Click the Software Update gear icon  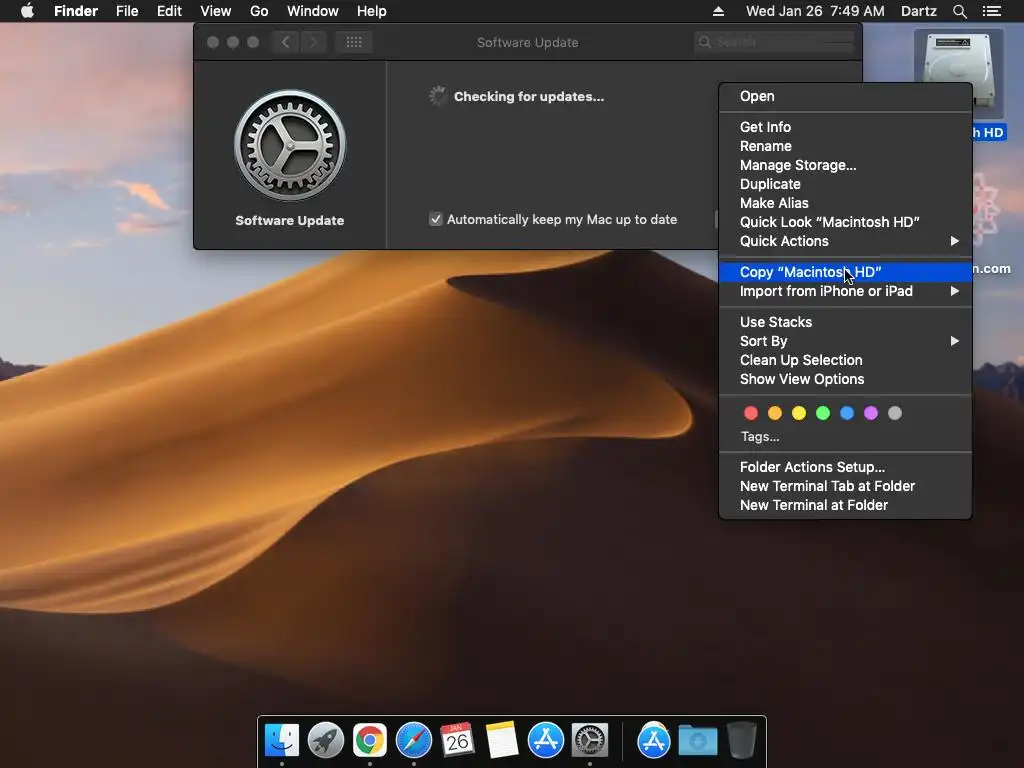(290, 145)
